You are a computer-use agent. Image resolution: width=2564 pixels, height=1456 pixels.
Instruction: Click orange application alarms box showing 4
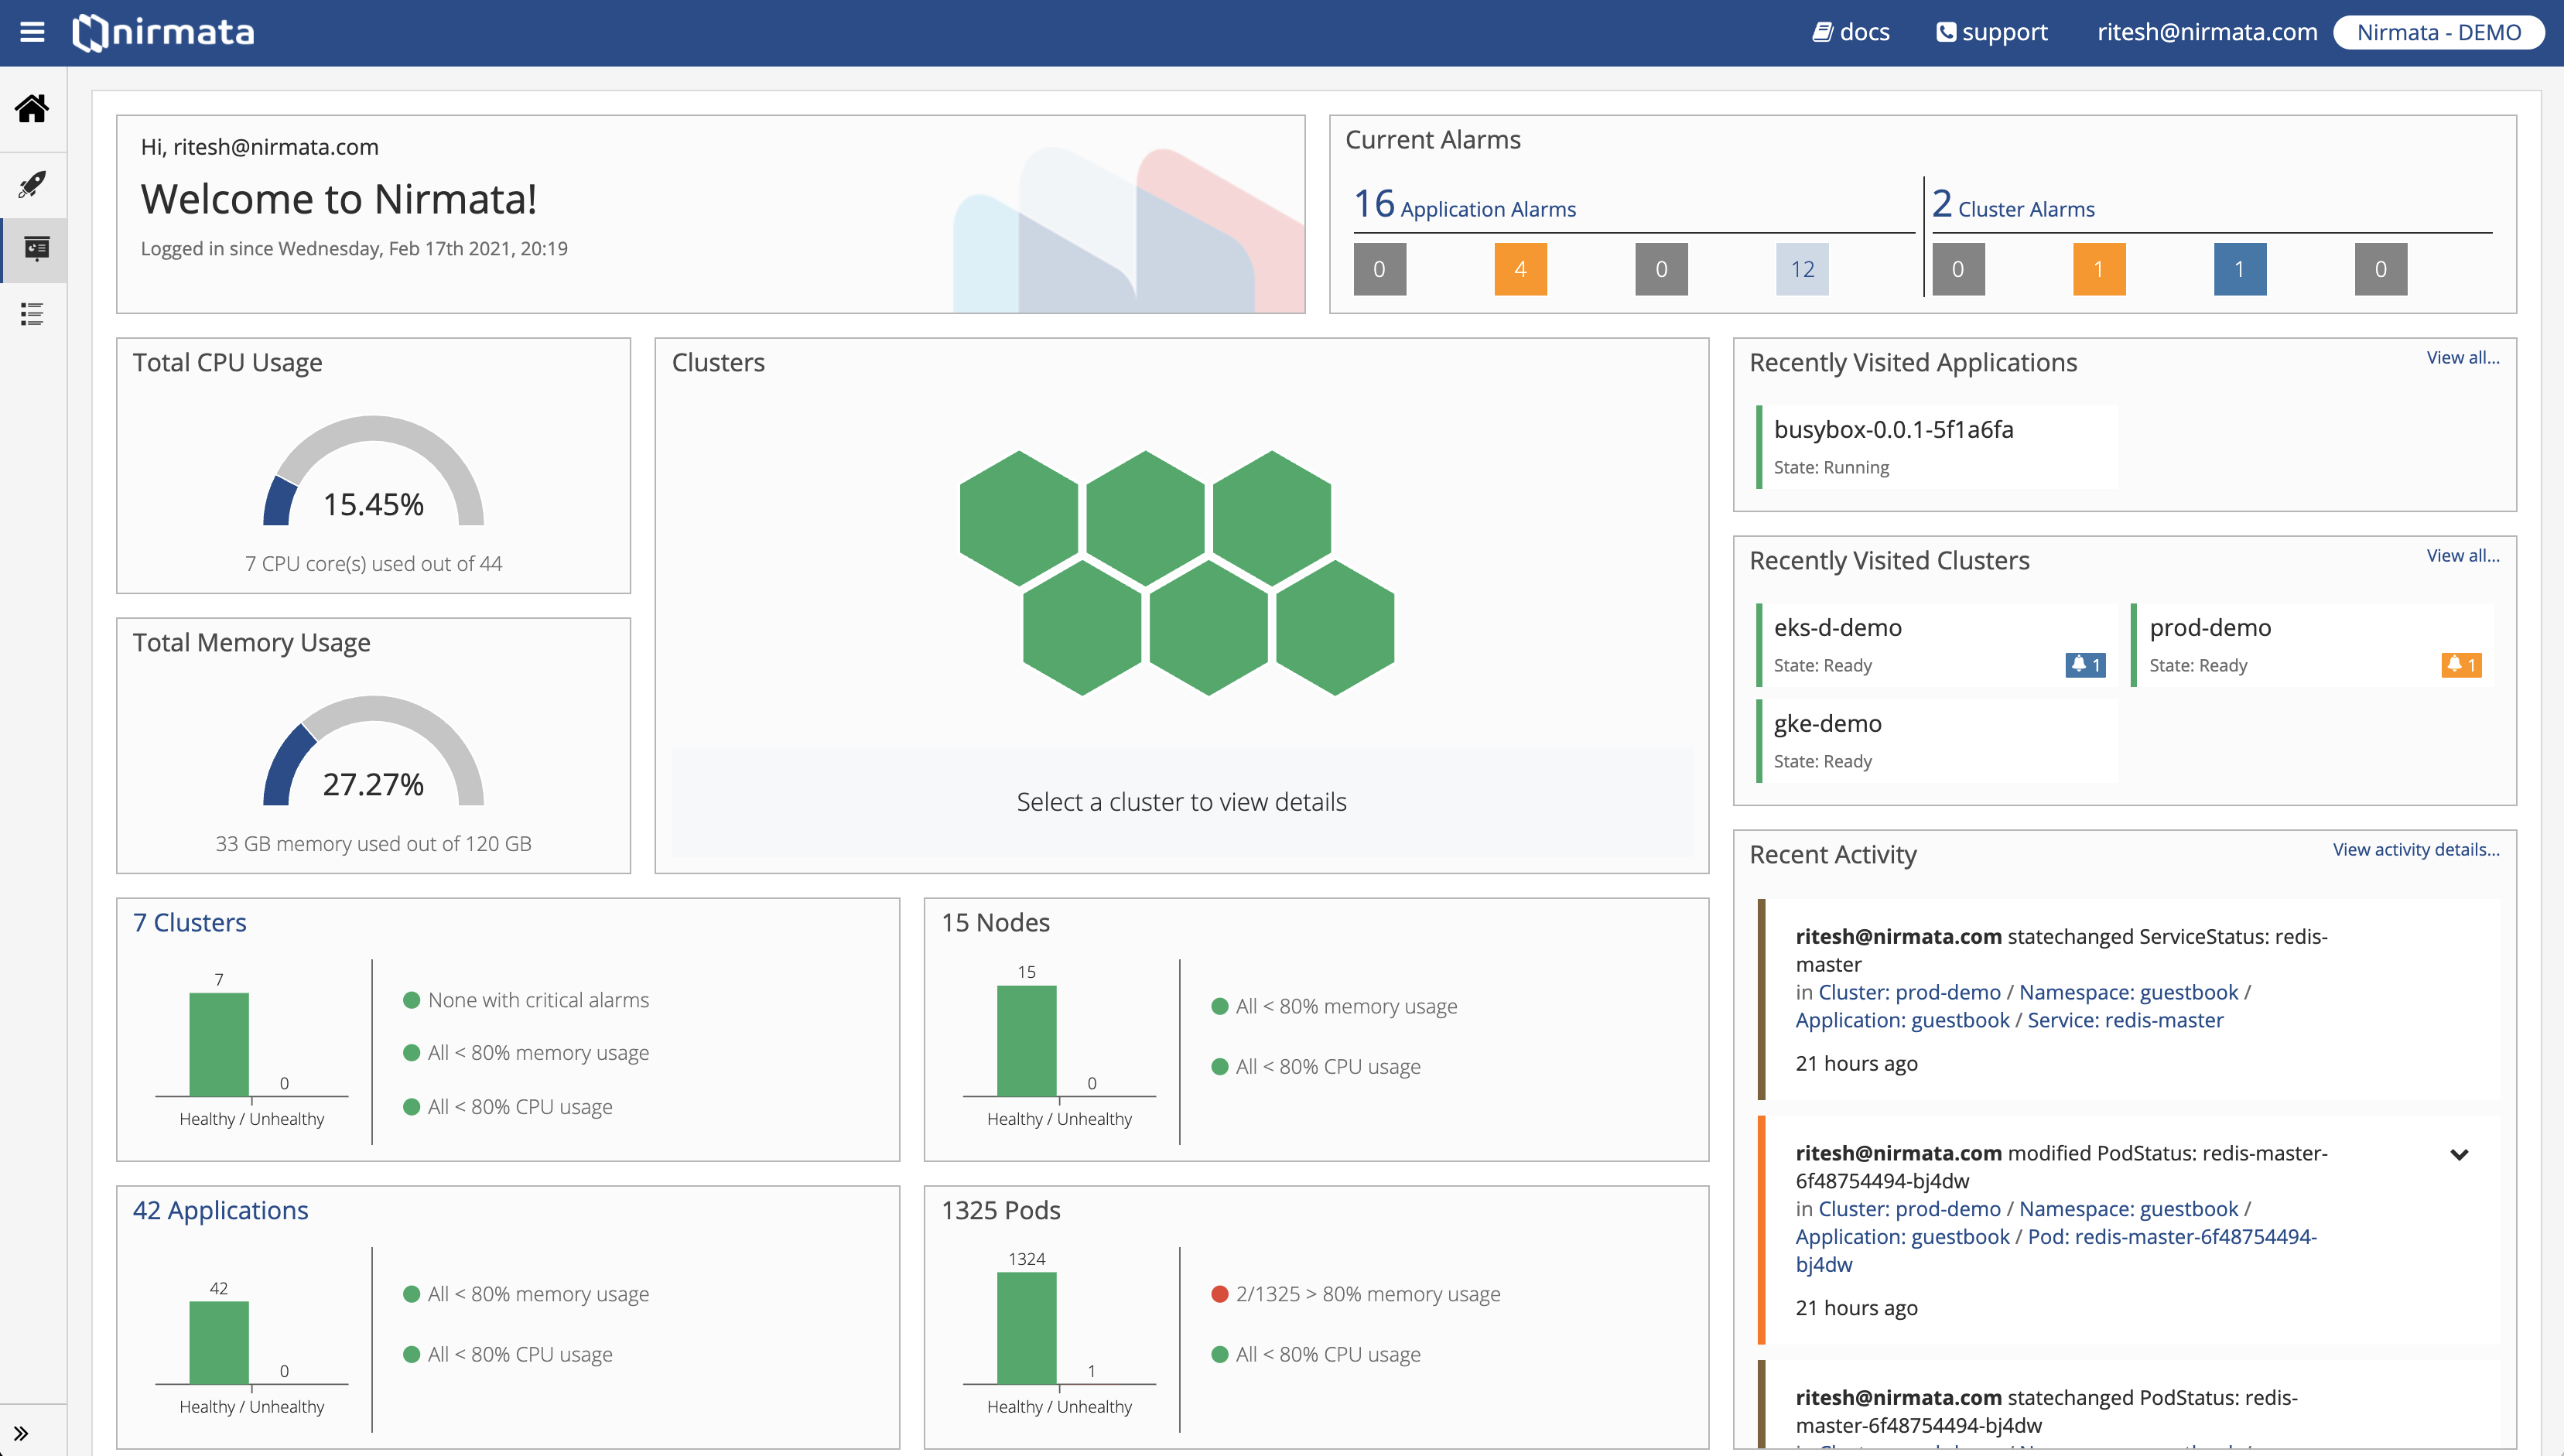[1520, 269]
